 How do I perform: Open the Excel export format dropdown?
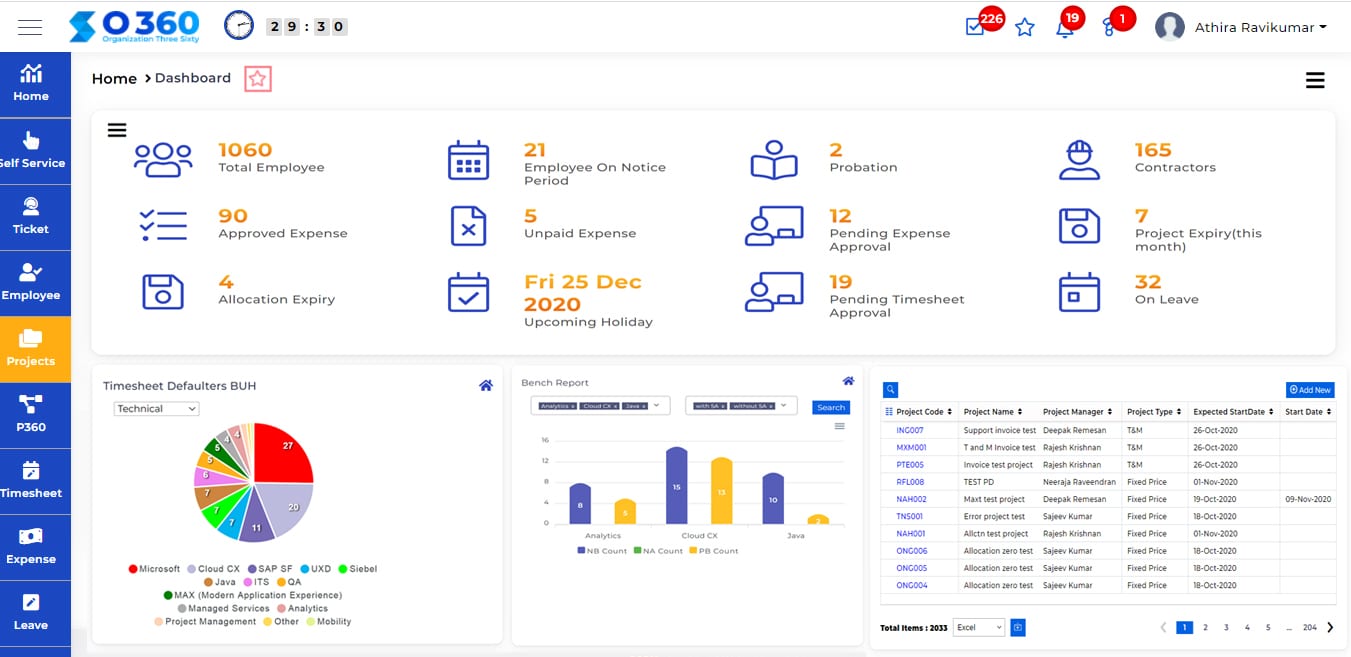977,627
